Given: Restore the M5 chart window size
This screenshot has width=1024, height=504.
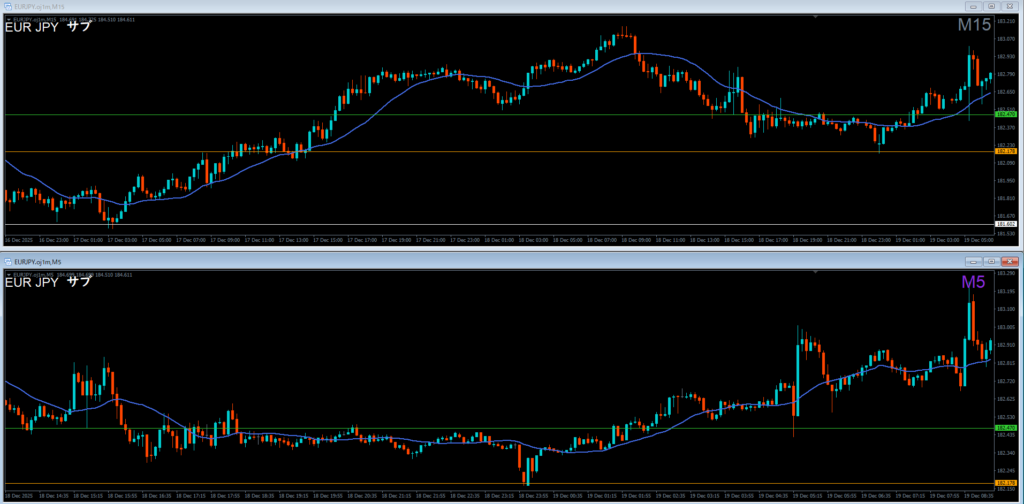Looking at the screenshot, I should click(989, 261).
